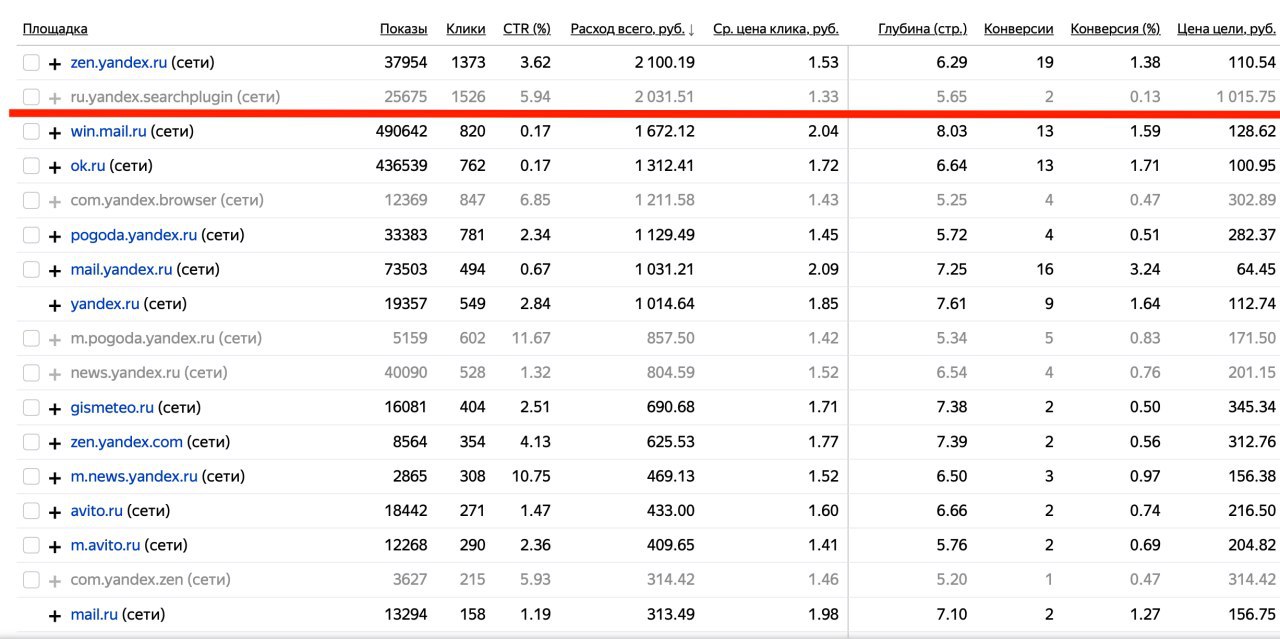Click the 64.45 goal price value

1256,269
